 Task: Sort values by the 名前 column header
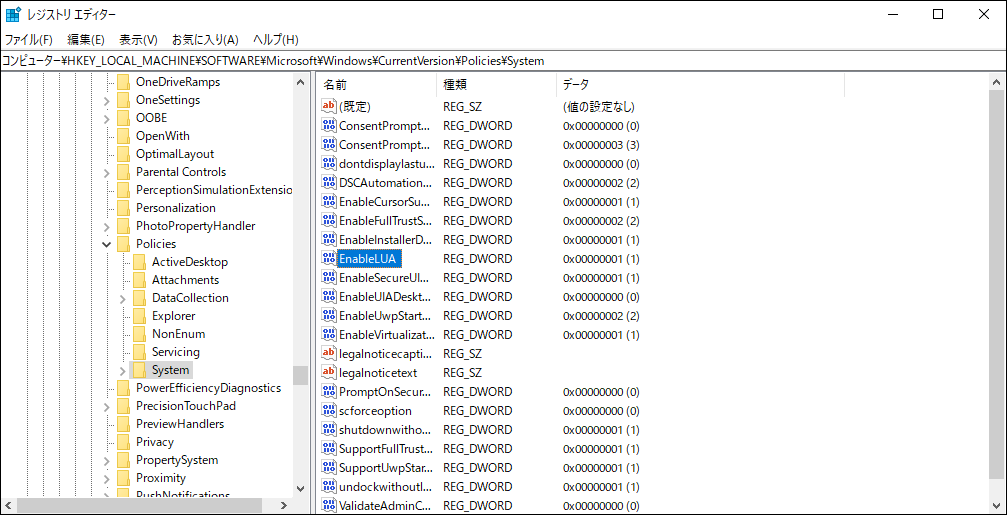pos(377,84)
